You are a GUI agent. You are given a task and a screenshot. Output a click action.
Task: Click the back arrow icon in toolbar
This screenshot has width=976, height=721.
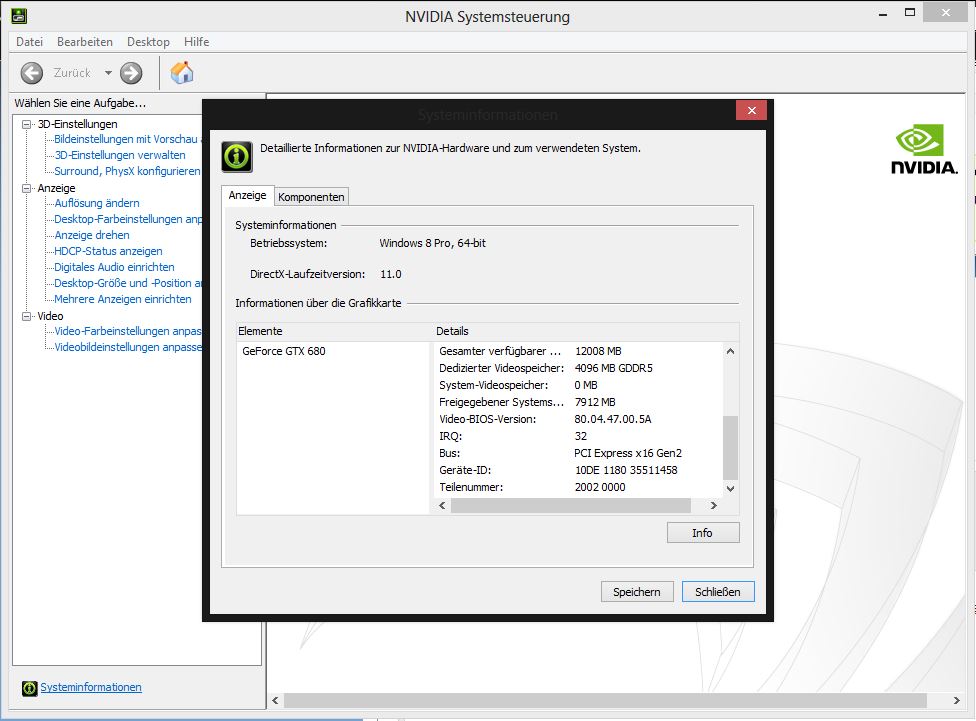click(32, 73)
